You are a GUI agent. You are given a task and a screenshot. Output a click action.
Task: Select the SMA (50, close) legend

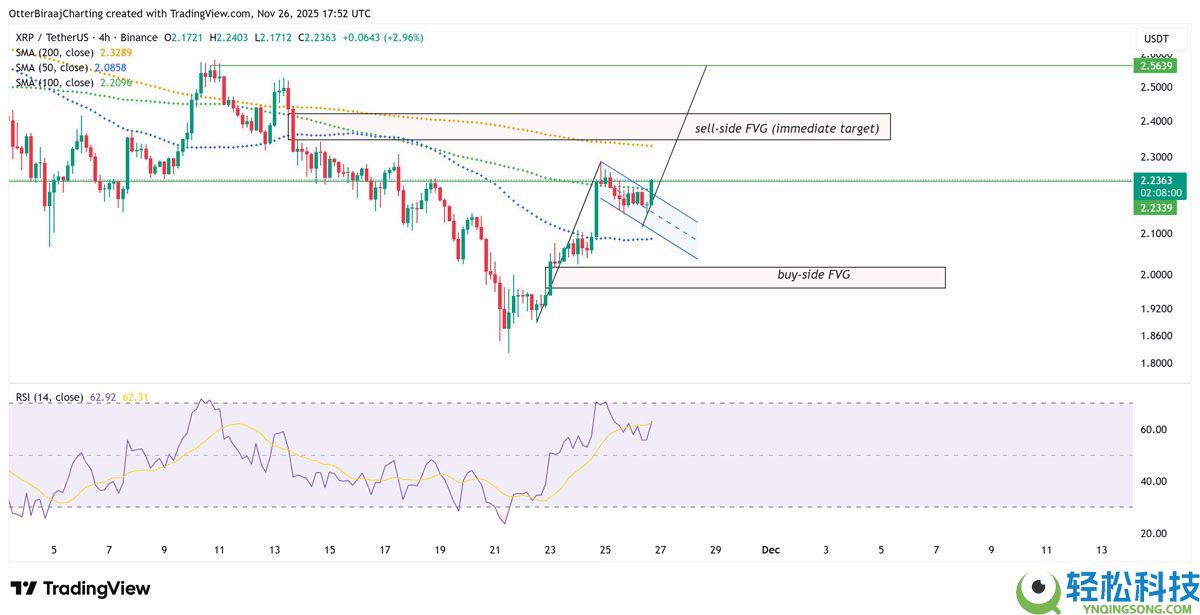click(53, 67)
